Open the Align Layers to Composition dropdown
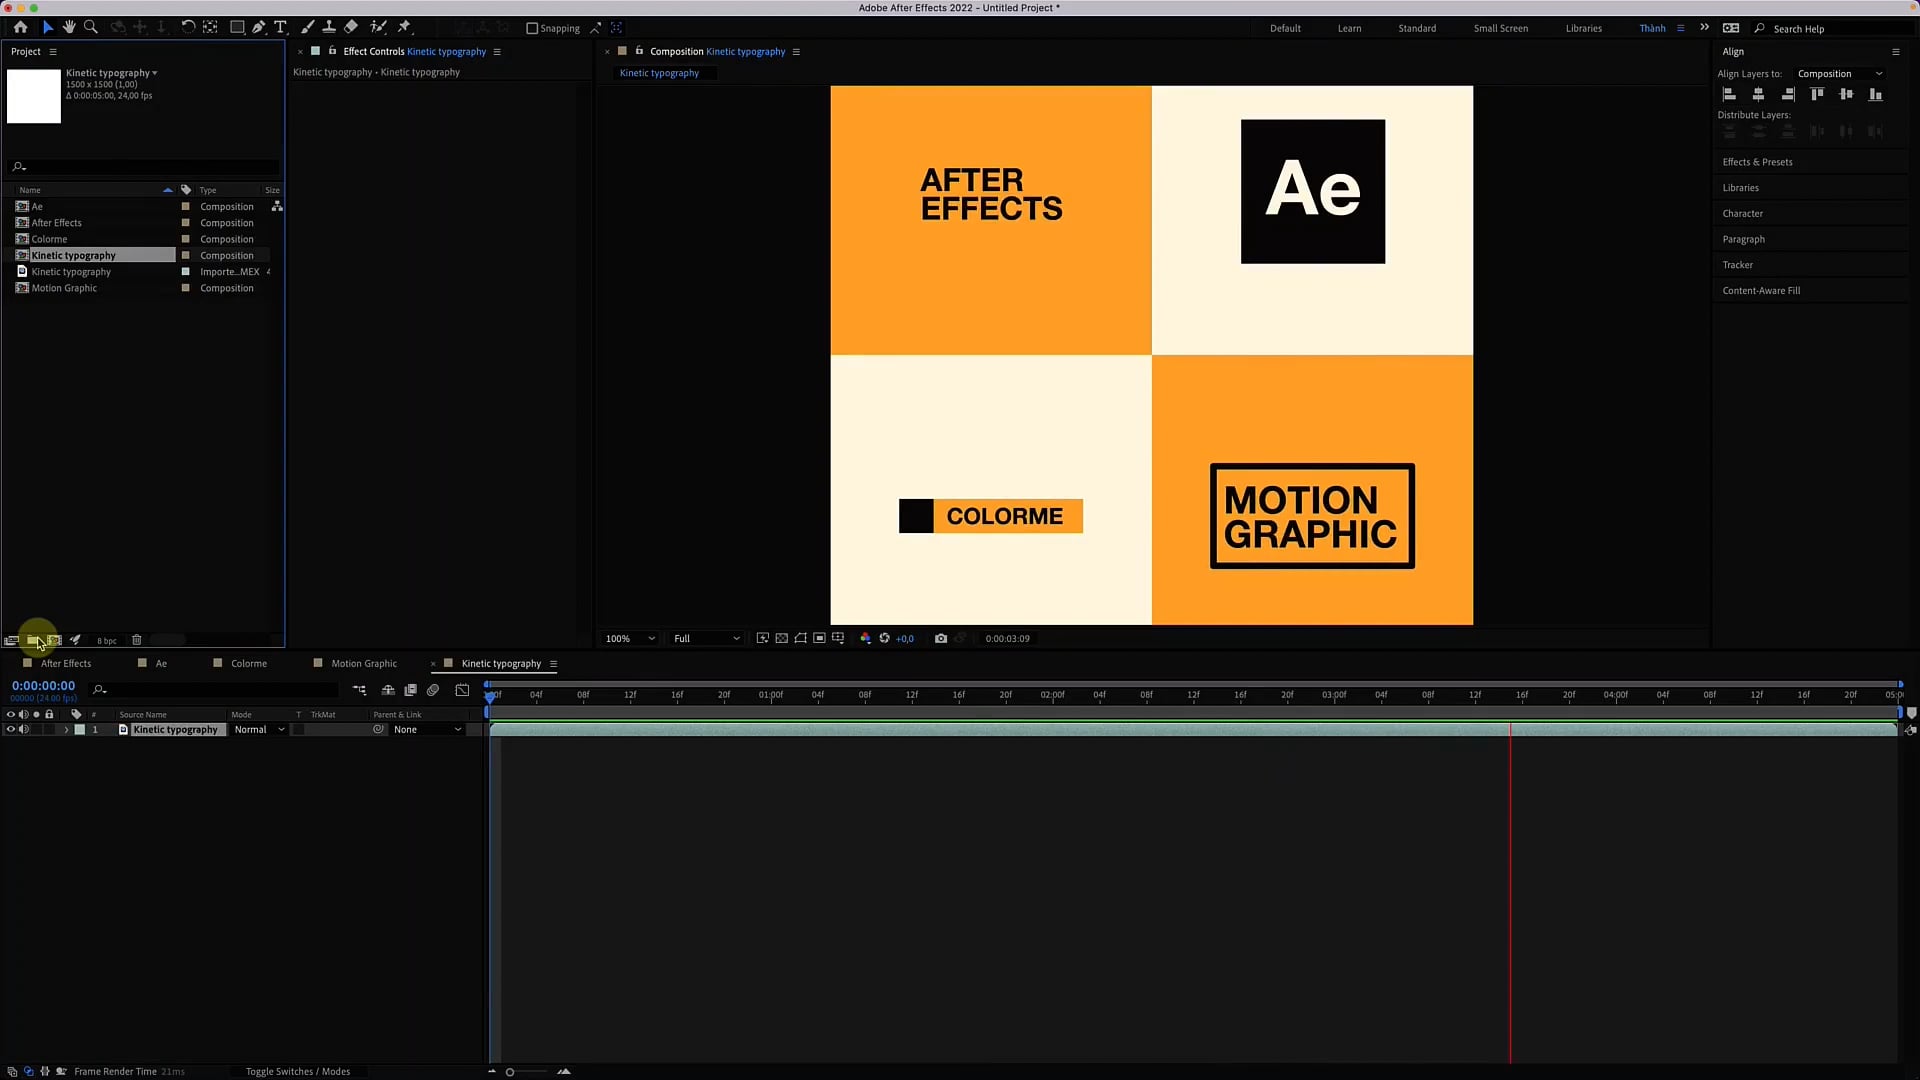This screenshot has width=1920, height=1080. point(1840,74)
